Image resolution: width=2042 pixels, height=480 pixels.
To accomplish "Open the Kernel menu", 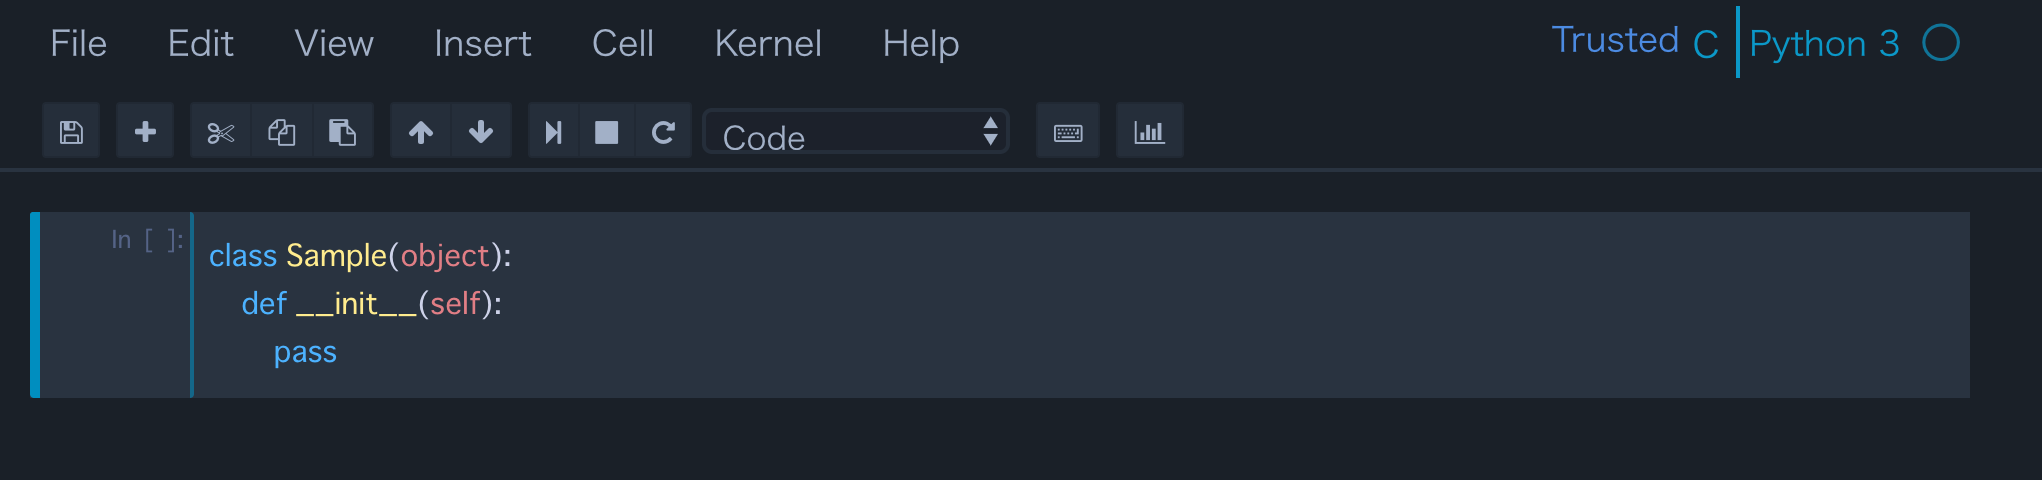I will pyautogui.click(x=768, y=44).
